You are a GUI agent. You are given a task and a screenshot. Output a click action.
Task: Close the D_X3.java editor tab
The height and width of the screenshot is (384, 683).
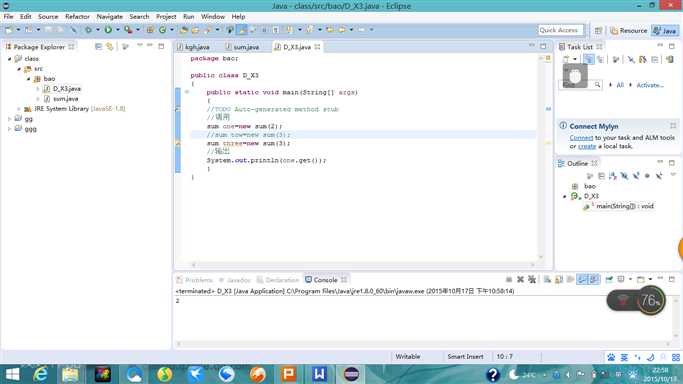point(317,47)
